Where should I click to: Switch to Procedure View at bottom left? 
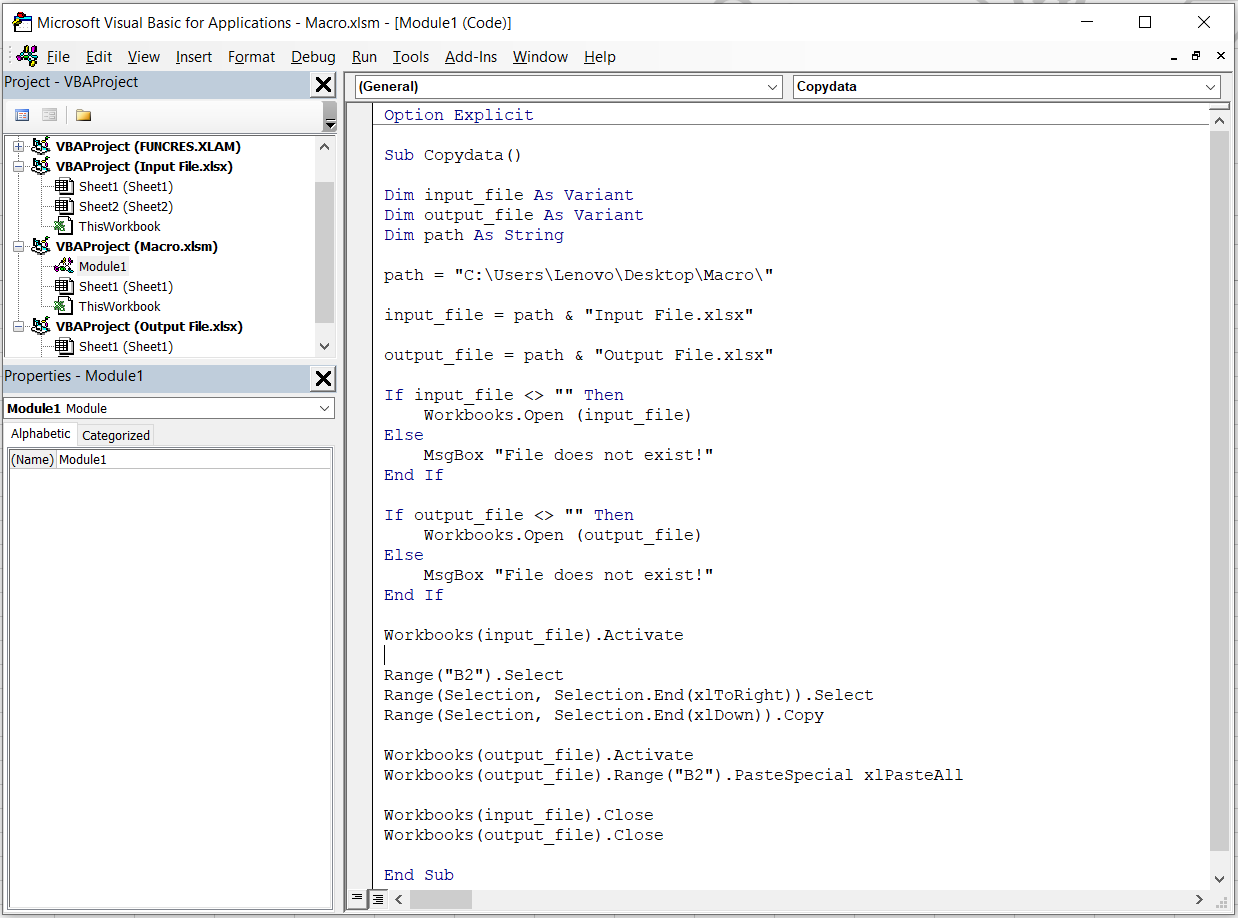359,899
